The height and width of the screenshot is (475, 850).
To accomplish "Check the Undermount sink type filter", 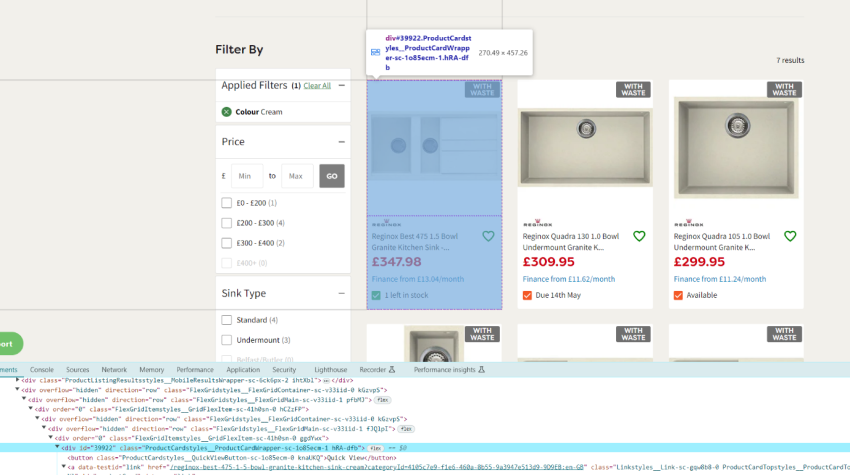I will [x=227, y=340].
